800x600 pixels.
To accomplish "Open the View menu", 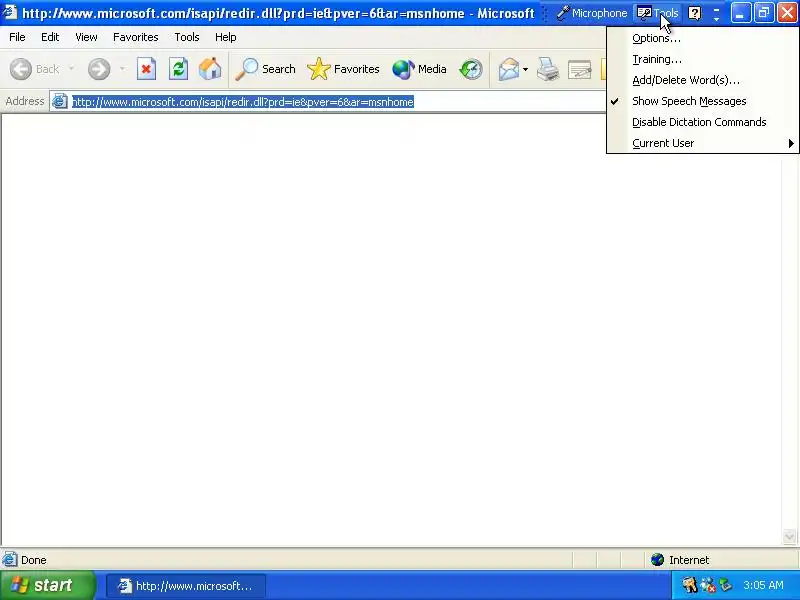I will tap(86, 37).
